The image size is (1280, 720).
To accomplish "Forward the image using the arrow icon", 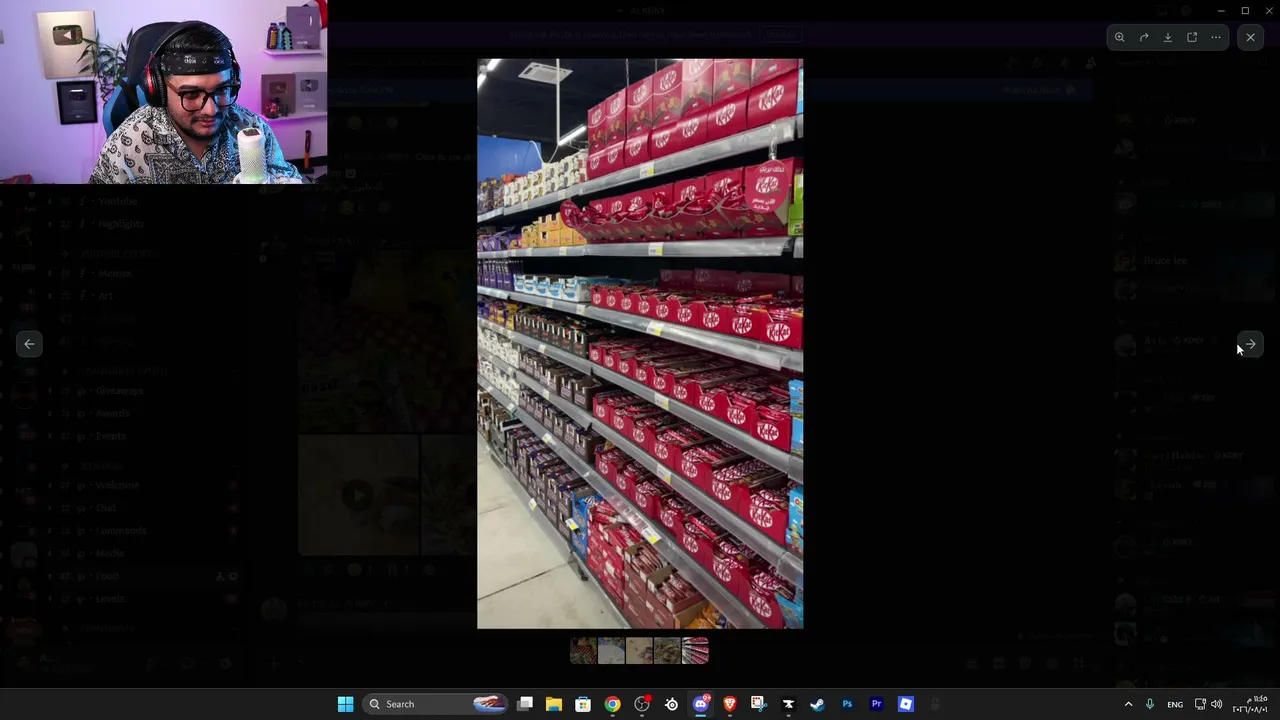I will [x=1144, y=37].
